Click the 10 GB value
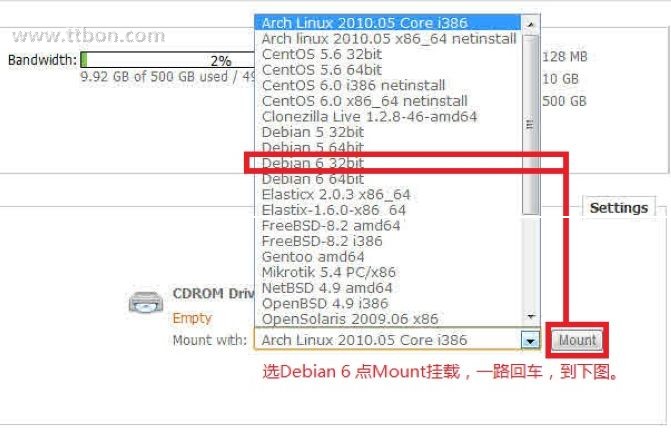The width and height of the screenshot is (671, 435). click(x=560, y=79)
